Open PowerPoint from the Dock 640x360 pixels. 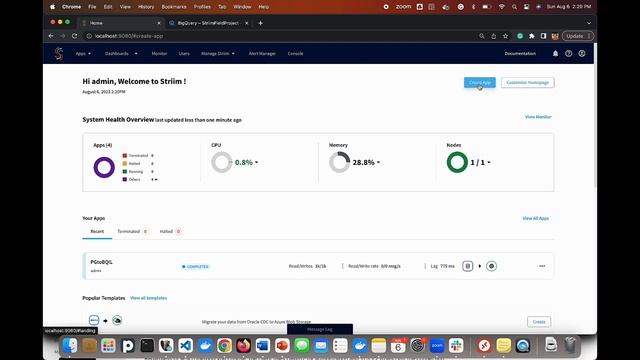point(282,346)
